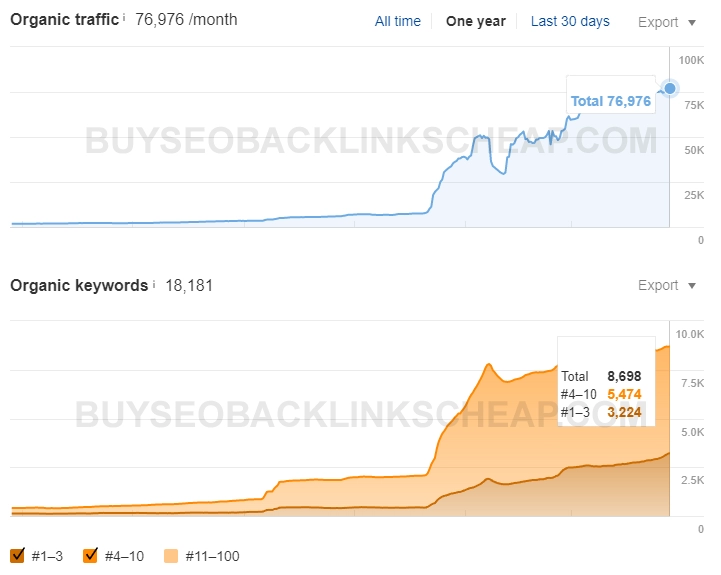This screenshot has height=575, width=721.
Task: Click the #11–100 legend label
Action: pos(212,556)
